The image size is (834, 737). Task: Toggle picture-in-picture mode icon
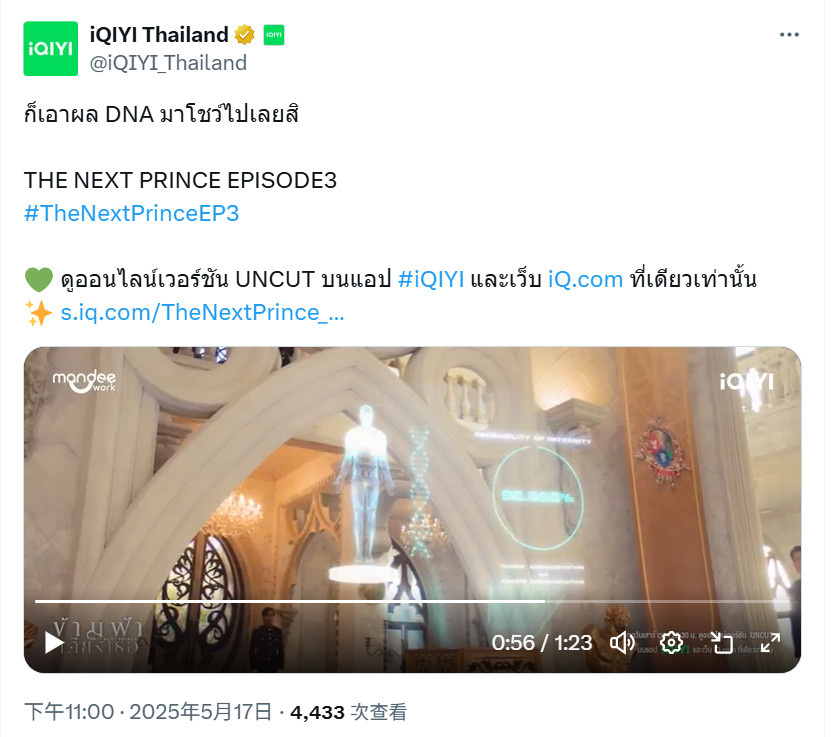point(722,643)
